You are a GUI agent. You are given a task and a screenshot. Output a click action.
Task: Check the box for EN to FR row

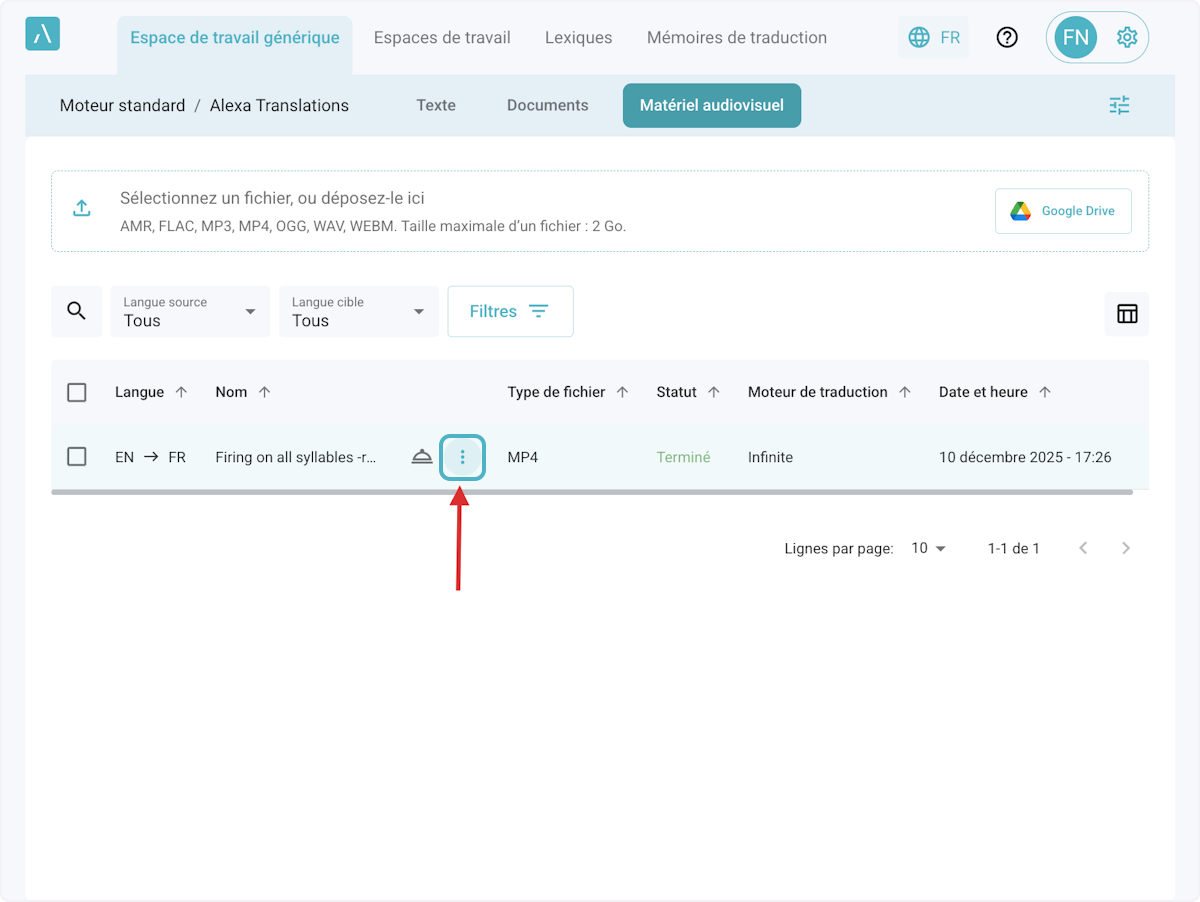[x=77, y=457]
